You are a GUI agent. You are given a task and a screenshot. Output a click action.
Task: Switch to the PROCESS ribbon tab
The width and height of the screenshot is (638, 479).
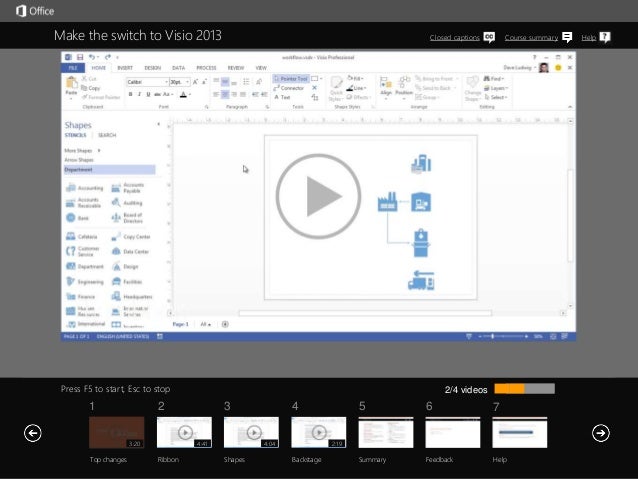point(206,68)
